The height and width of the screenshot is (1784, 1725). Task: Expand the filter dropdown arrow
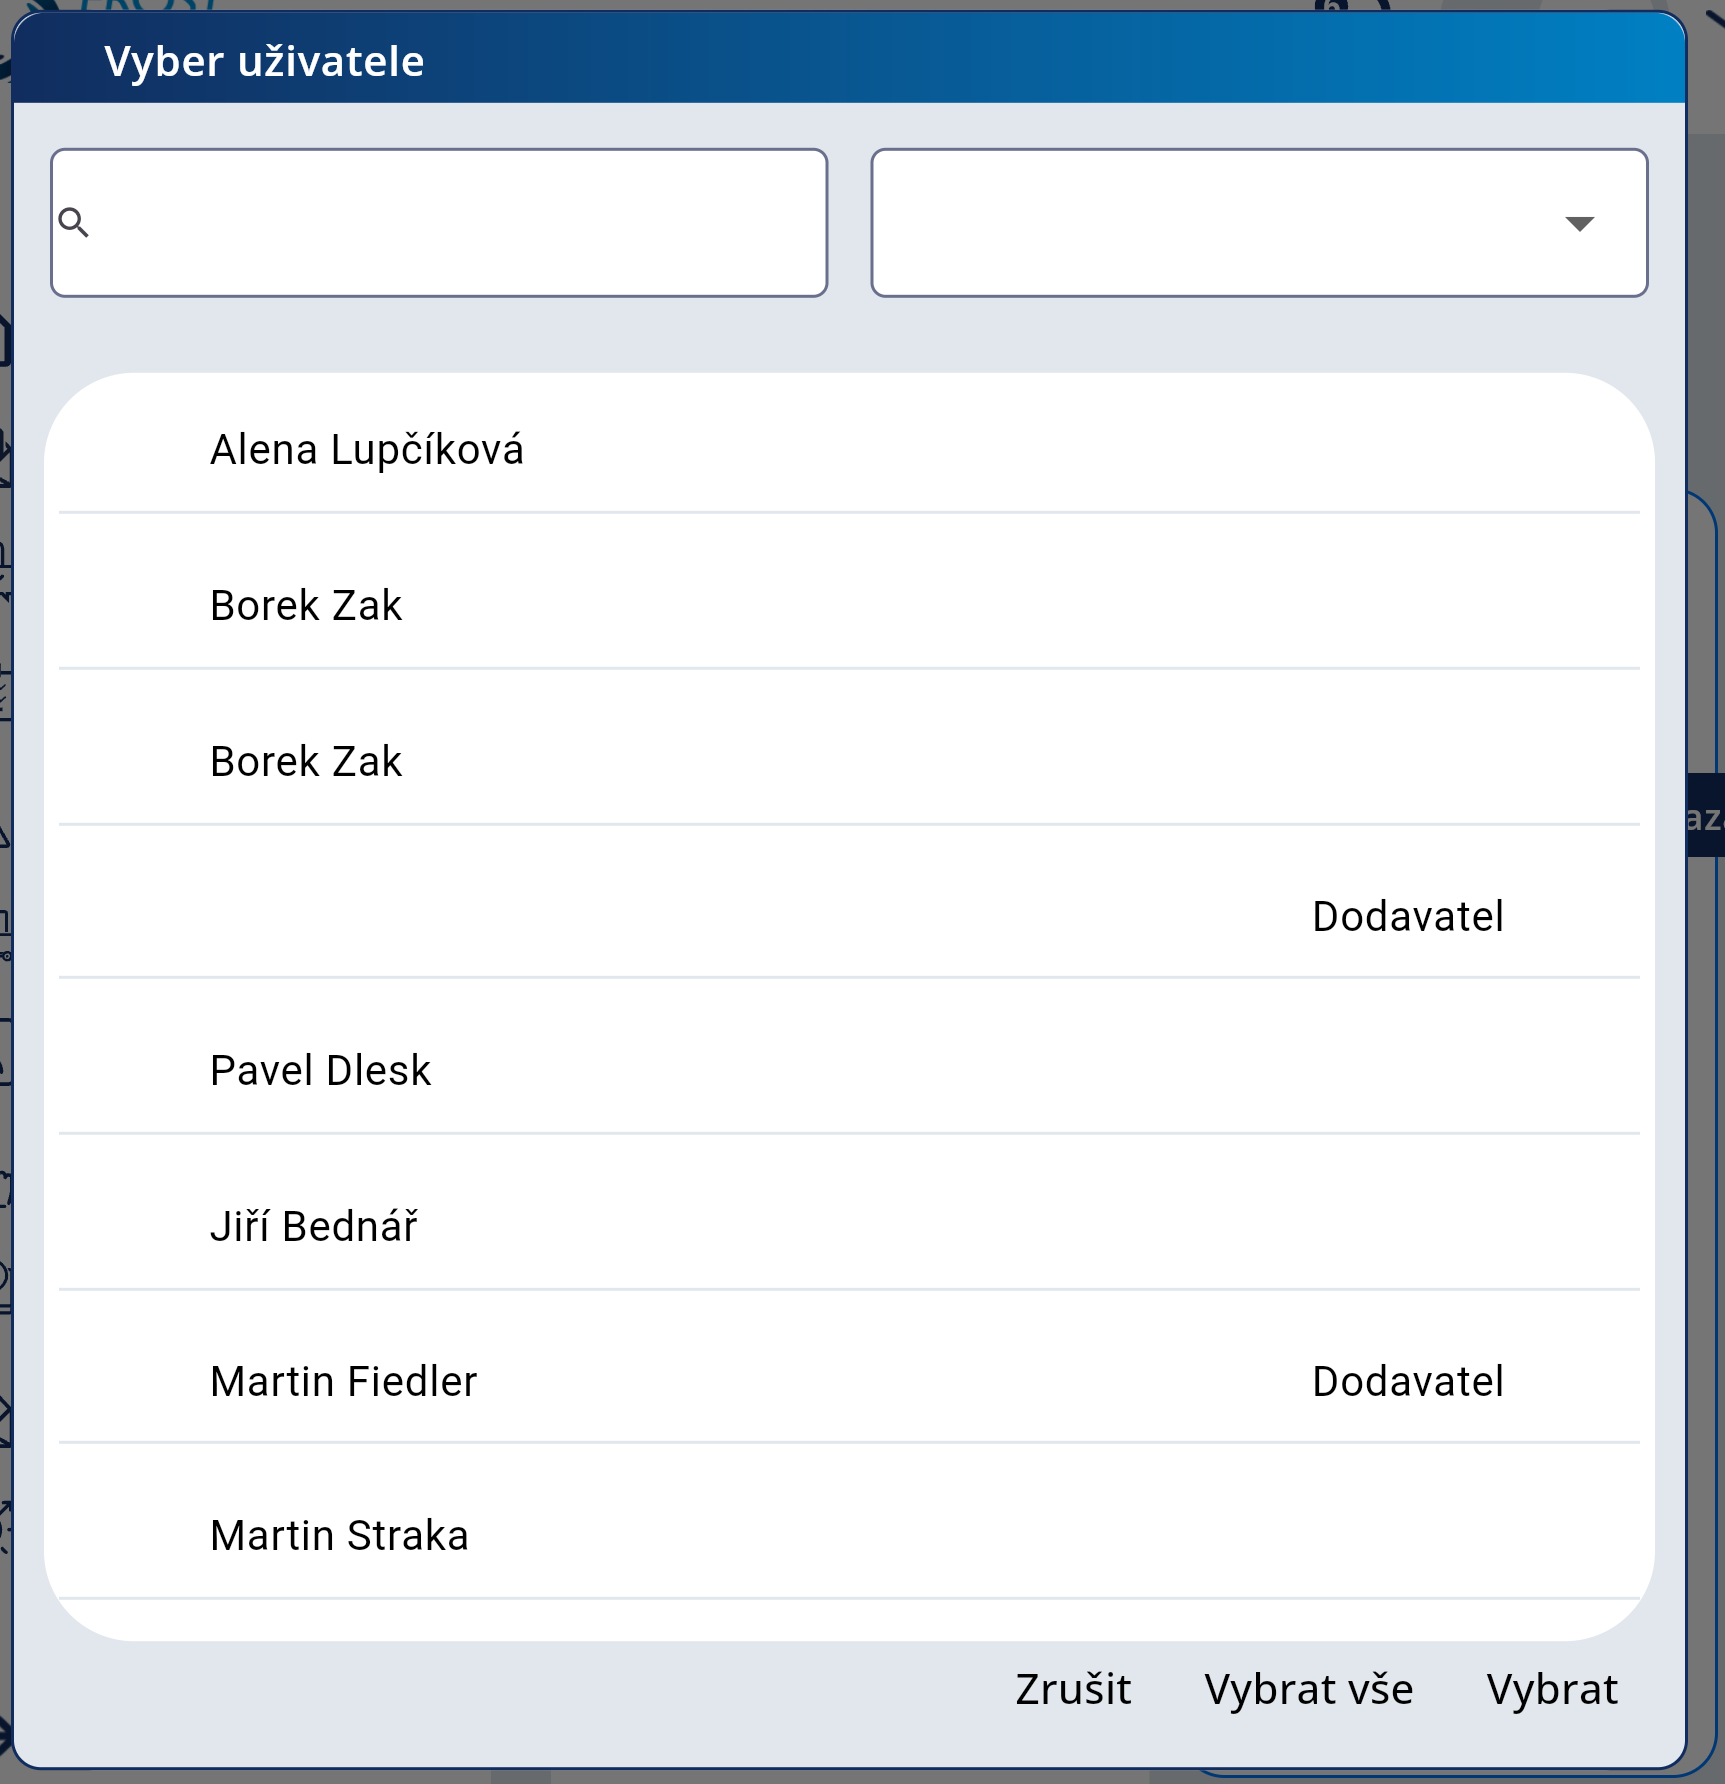click(x=1579, y=224)
